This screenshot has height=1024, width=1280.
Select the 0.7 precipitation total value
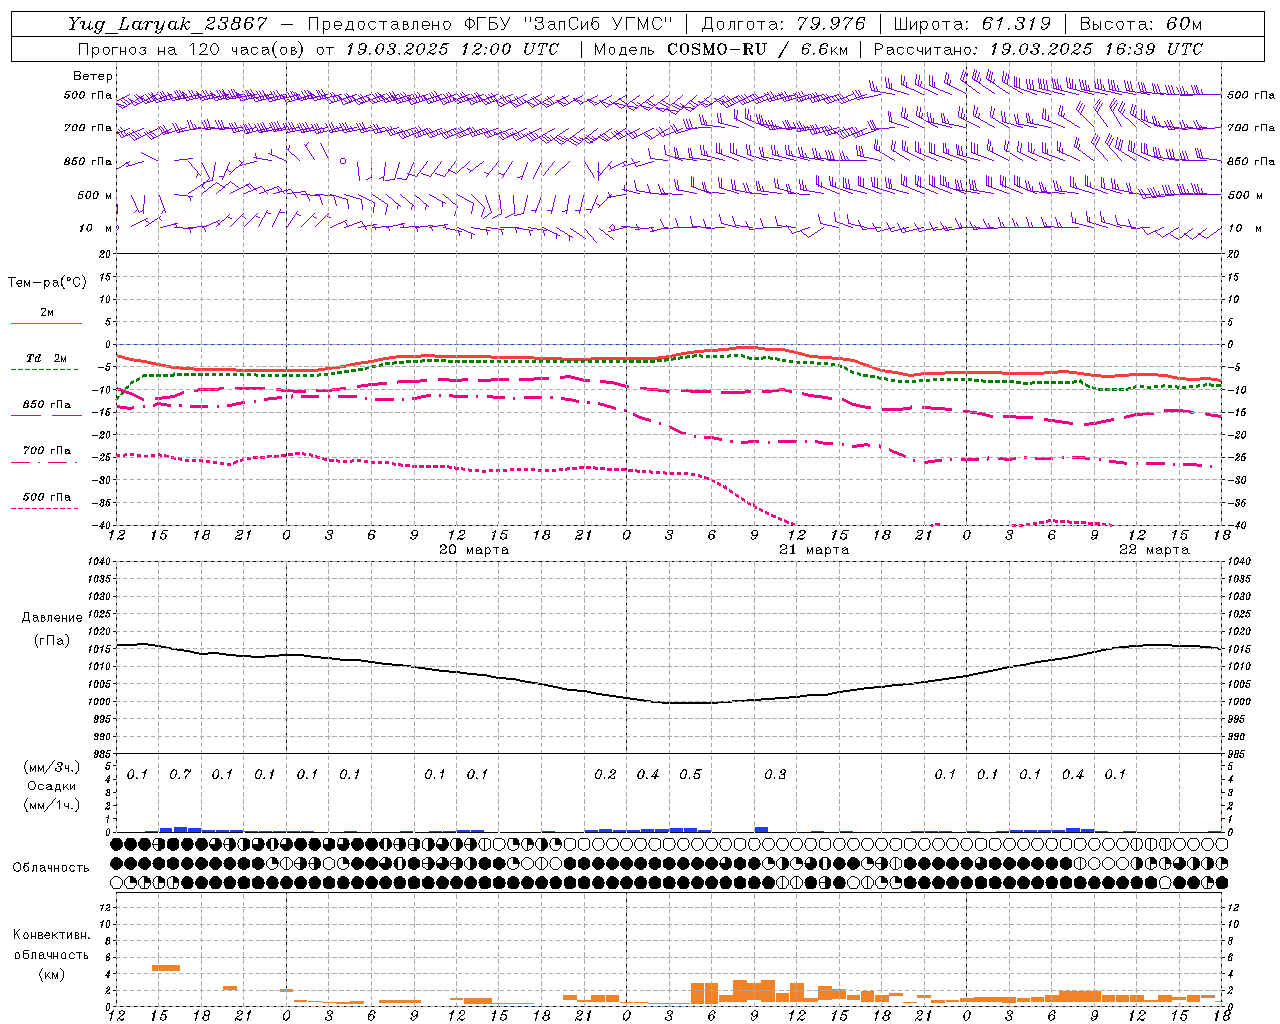180,774
